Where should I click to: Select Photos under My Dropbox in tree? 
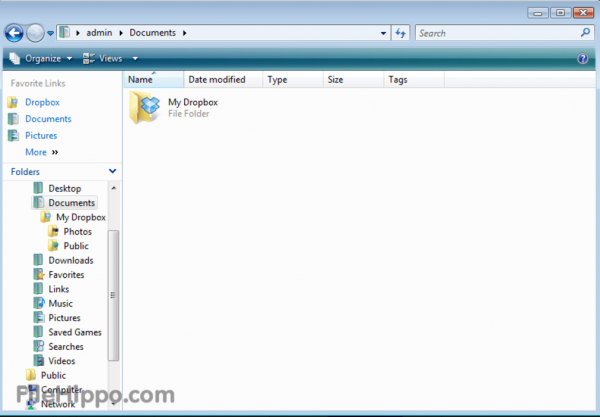pos(78,231)
